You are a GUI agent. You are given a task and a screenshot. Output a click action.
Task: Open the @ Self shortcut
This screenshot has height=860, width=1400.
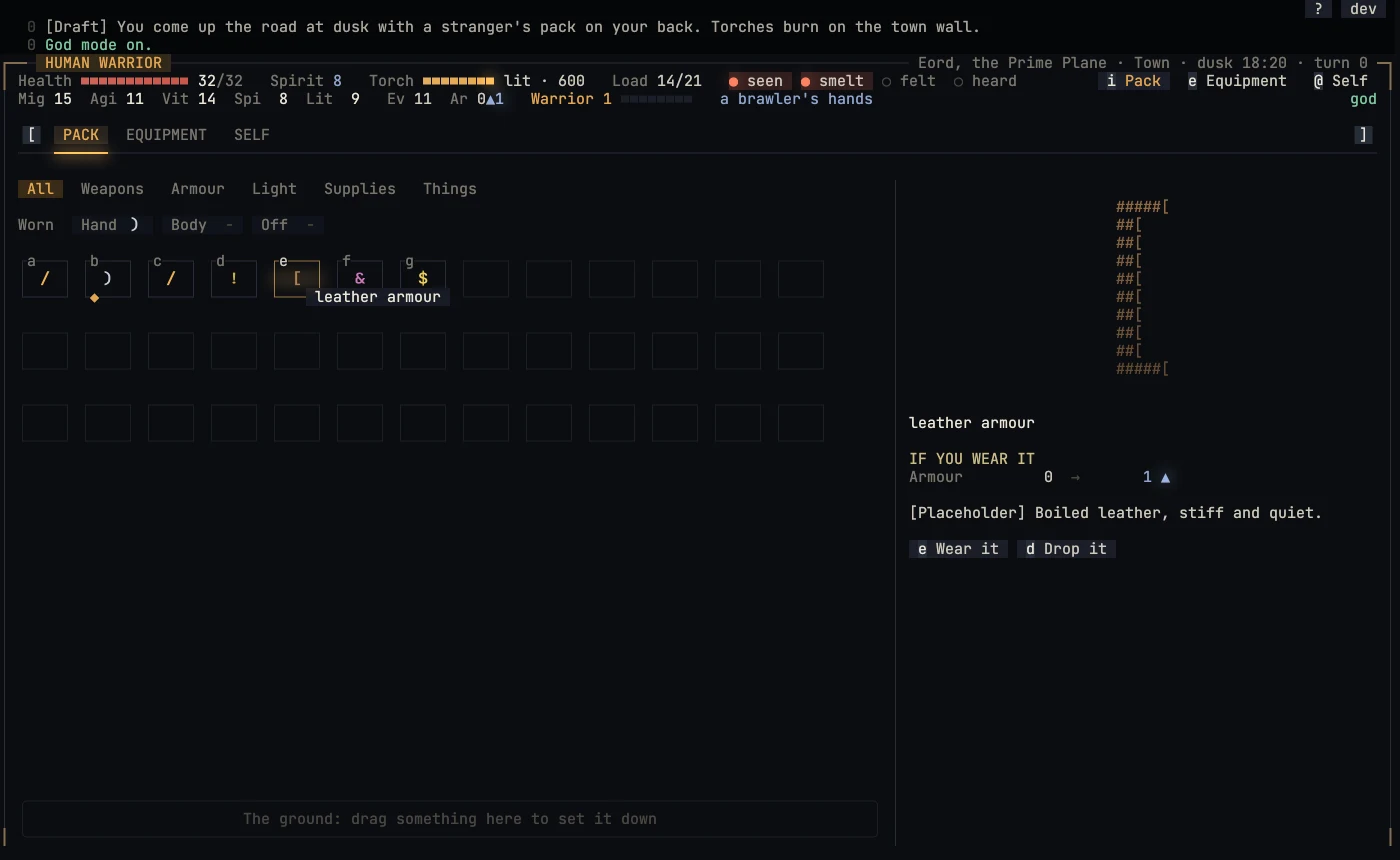(x=1341, y=81)
